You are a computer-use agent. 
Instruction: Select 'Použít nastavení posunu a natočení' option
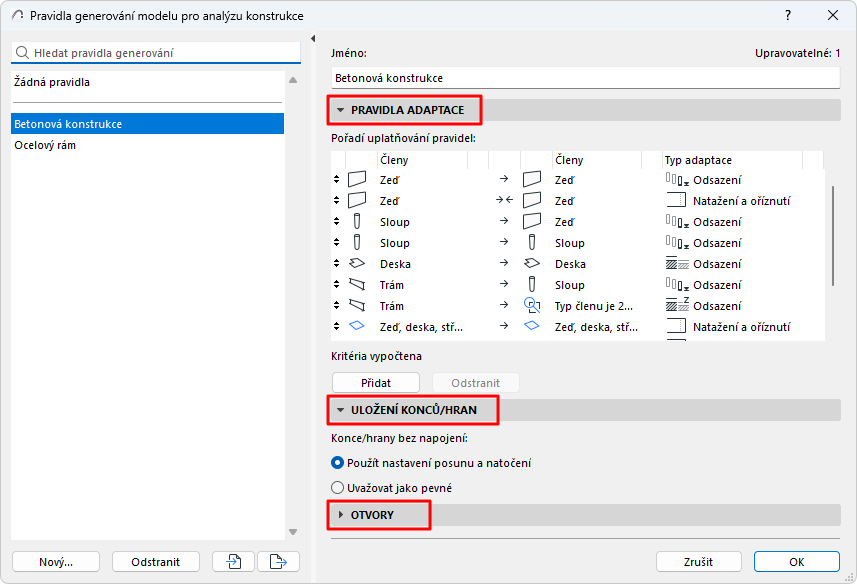(338, 463)
